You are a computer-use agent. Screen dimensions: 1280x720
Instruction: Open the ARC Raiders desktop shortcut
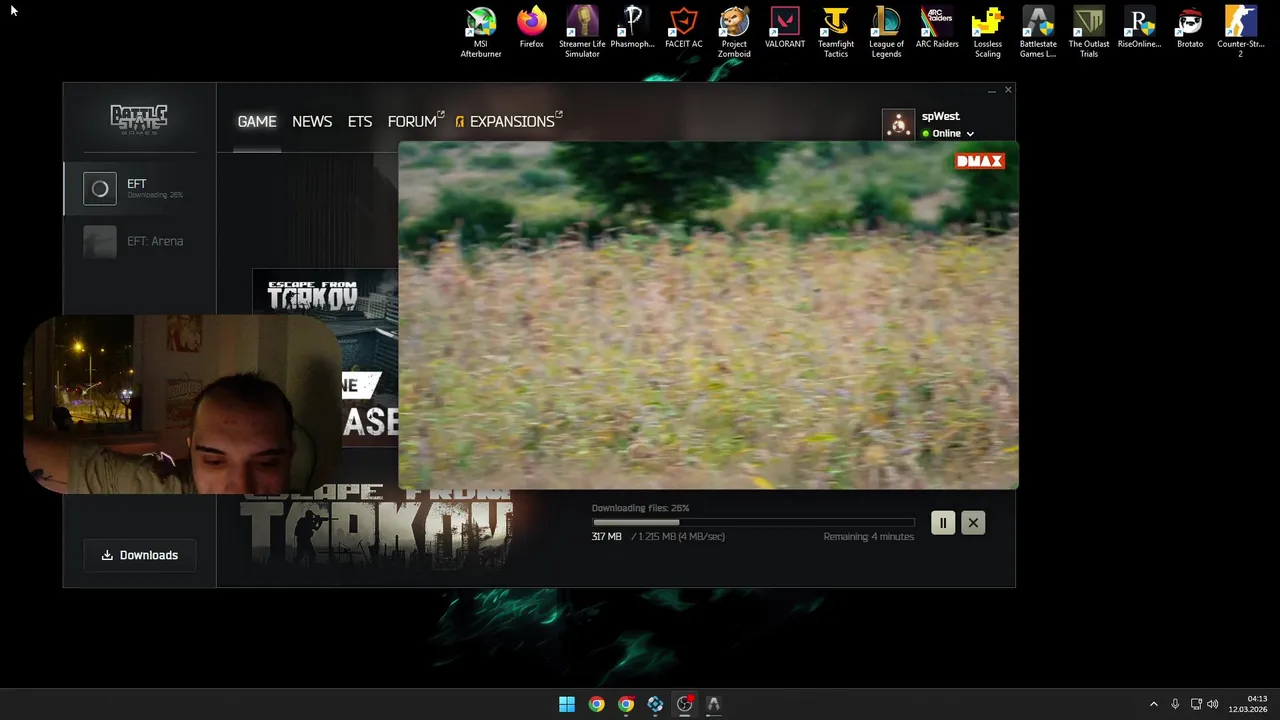(937, 28)
